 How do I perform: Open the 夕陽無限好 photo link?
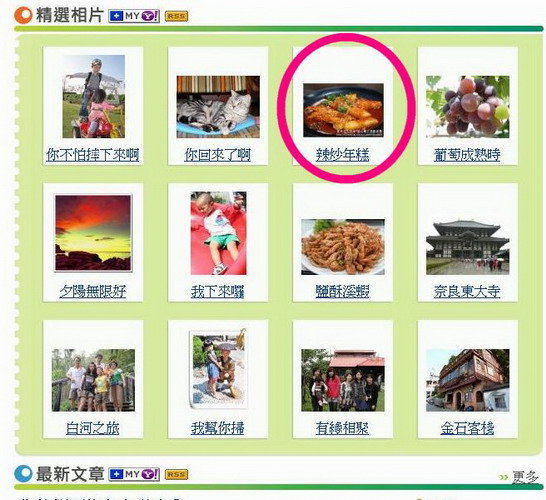pyautogui.click(x=93, y=291)
